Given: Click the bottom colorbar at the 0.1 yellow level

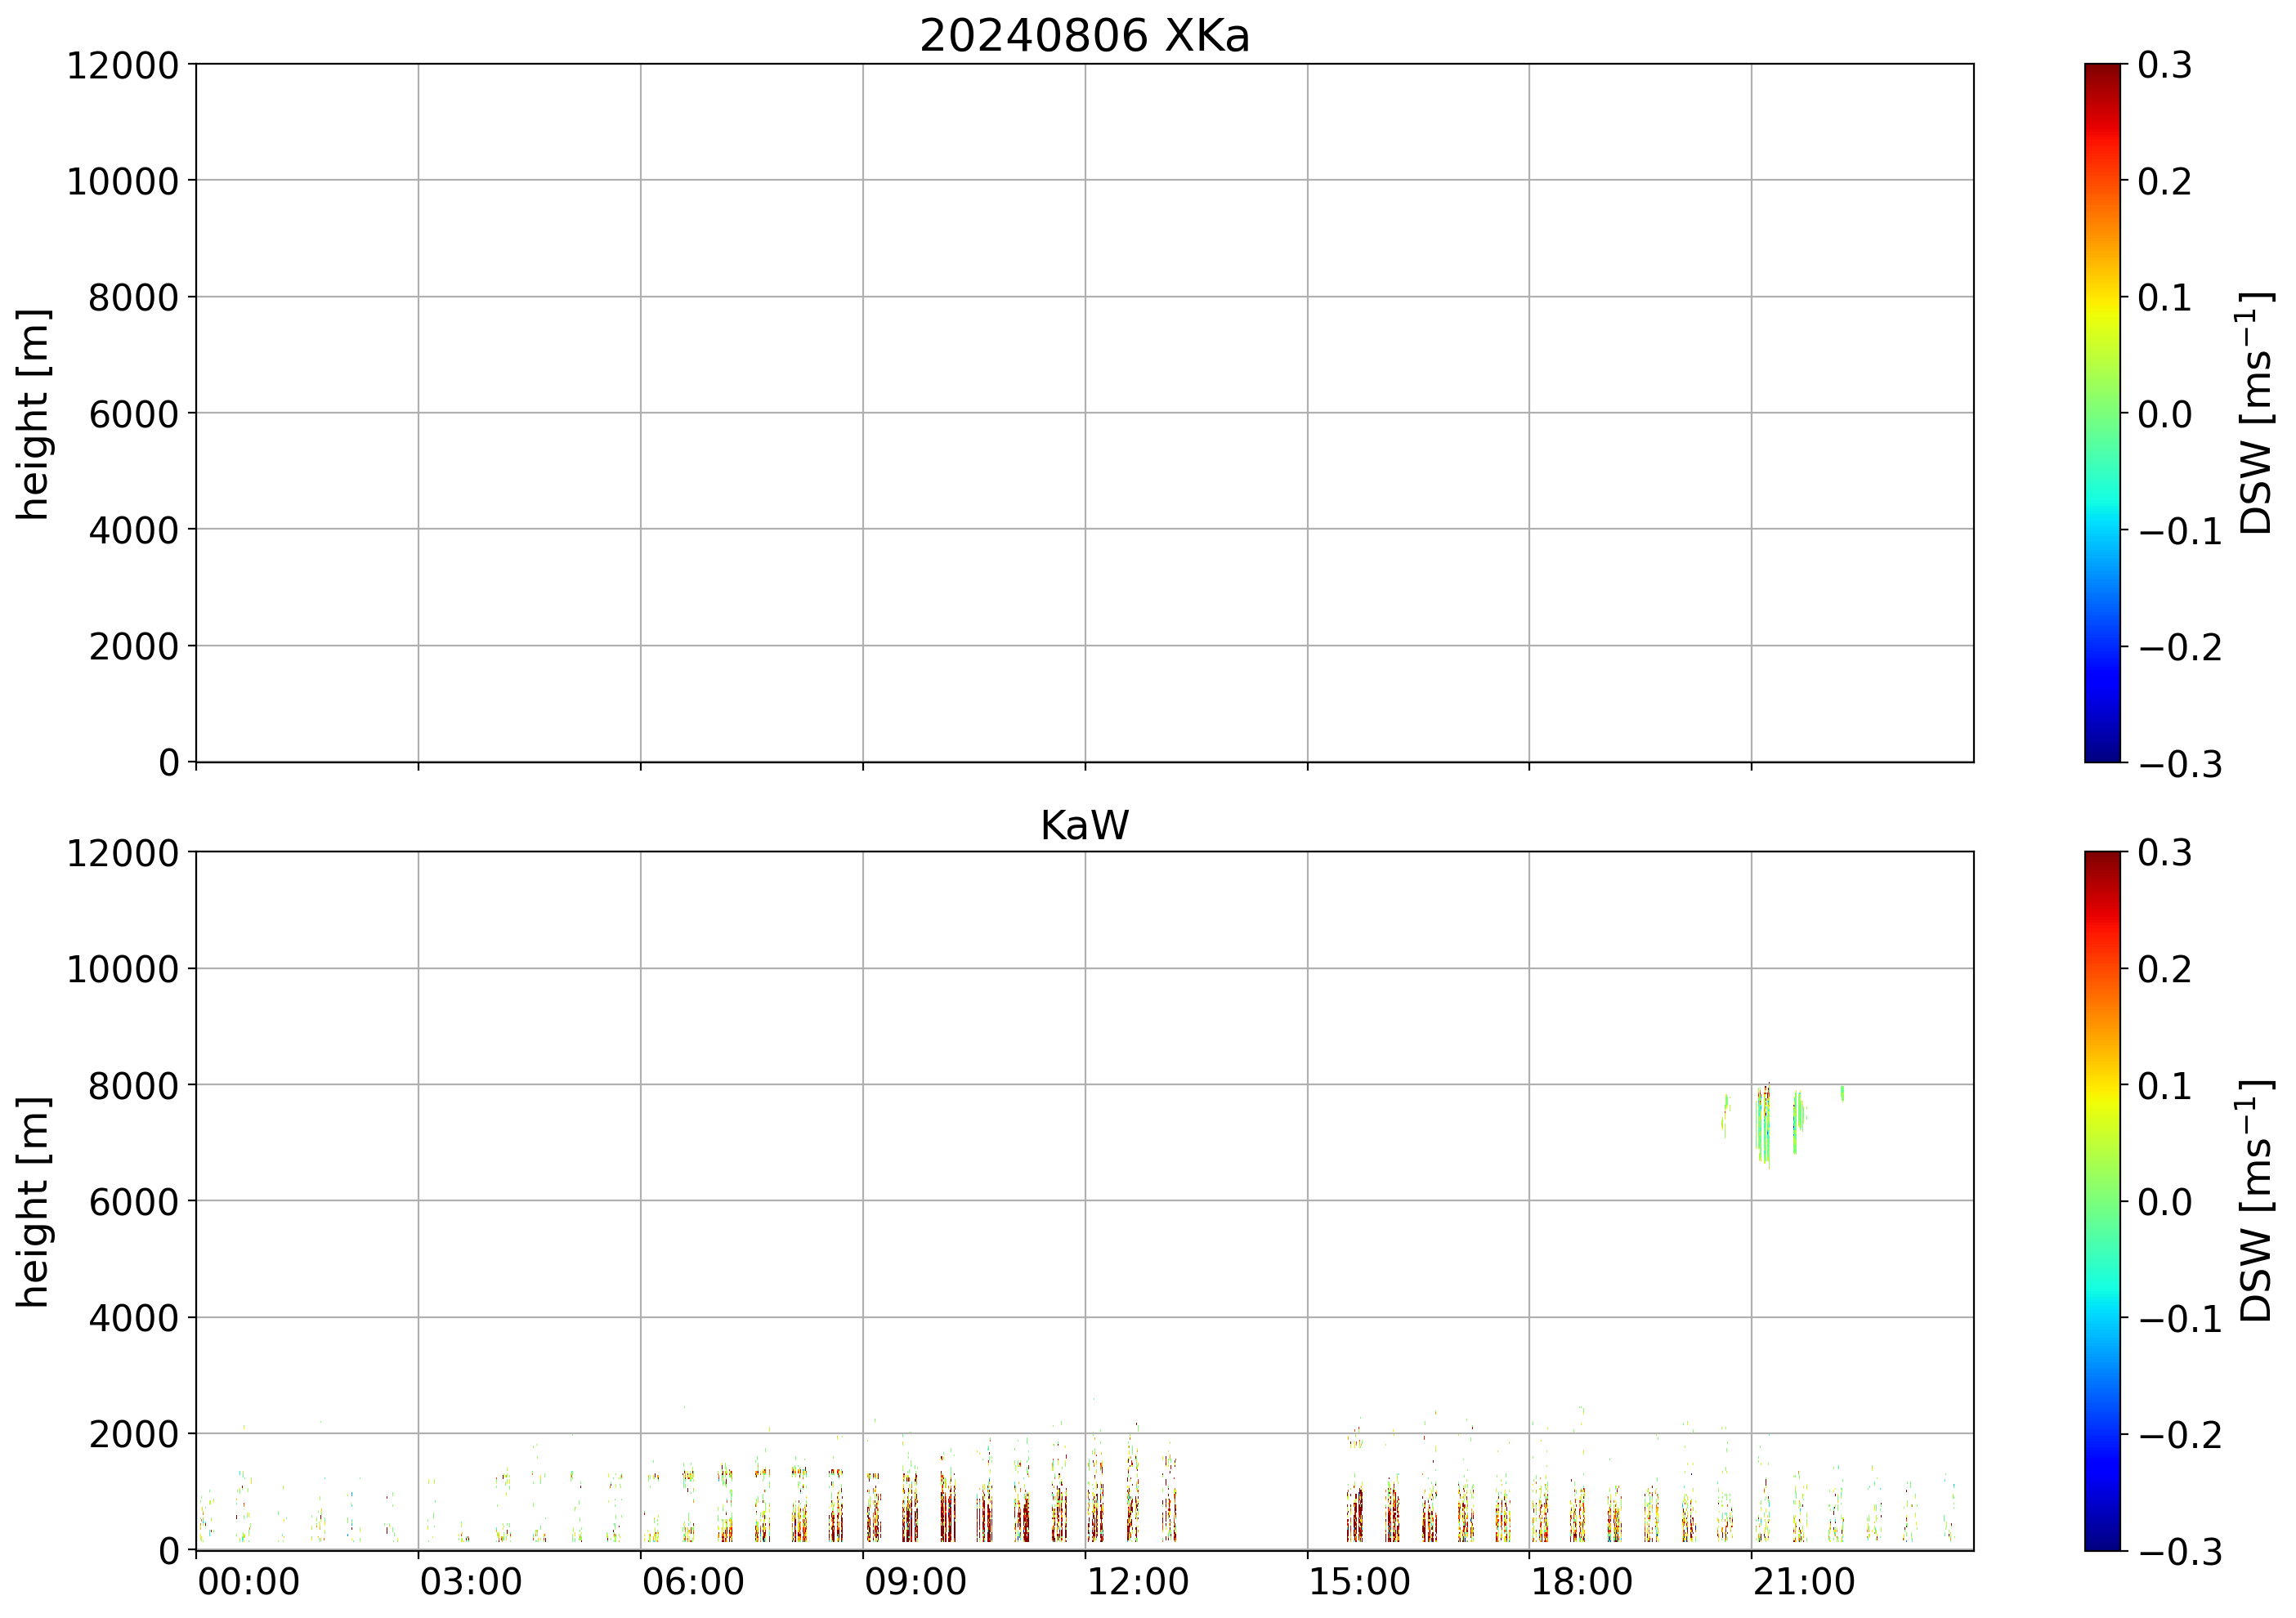Looking at the screenshot, I should (2102, 1085).
